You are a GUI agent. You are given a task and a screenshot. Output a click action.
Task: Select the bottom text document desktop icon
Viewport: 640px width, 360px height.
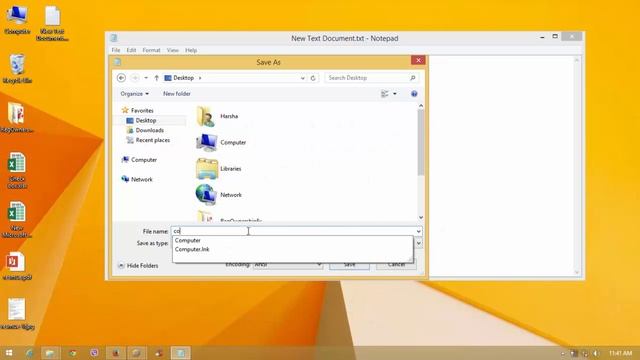tap(17, 314)
